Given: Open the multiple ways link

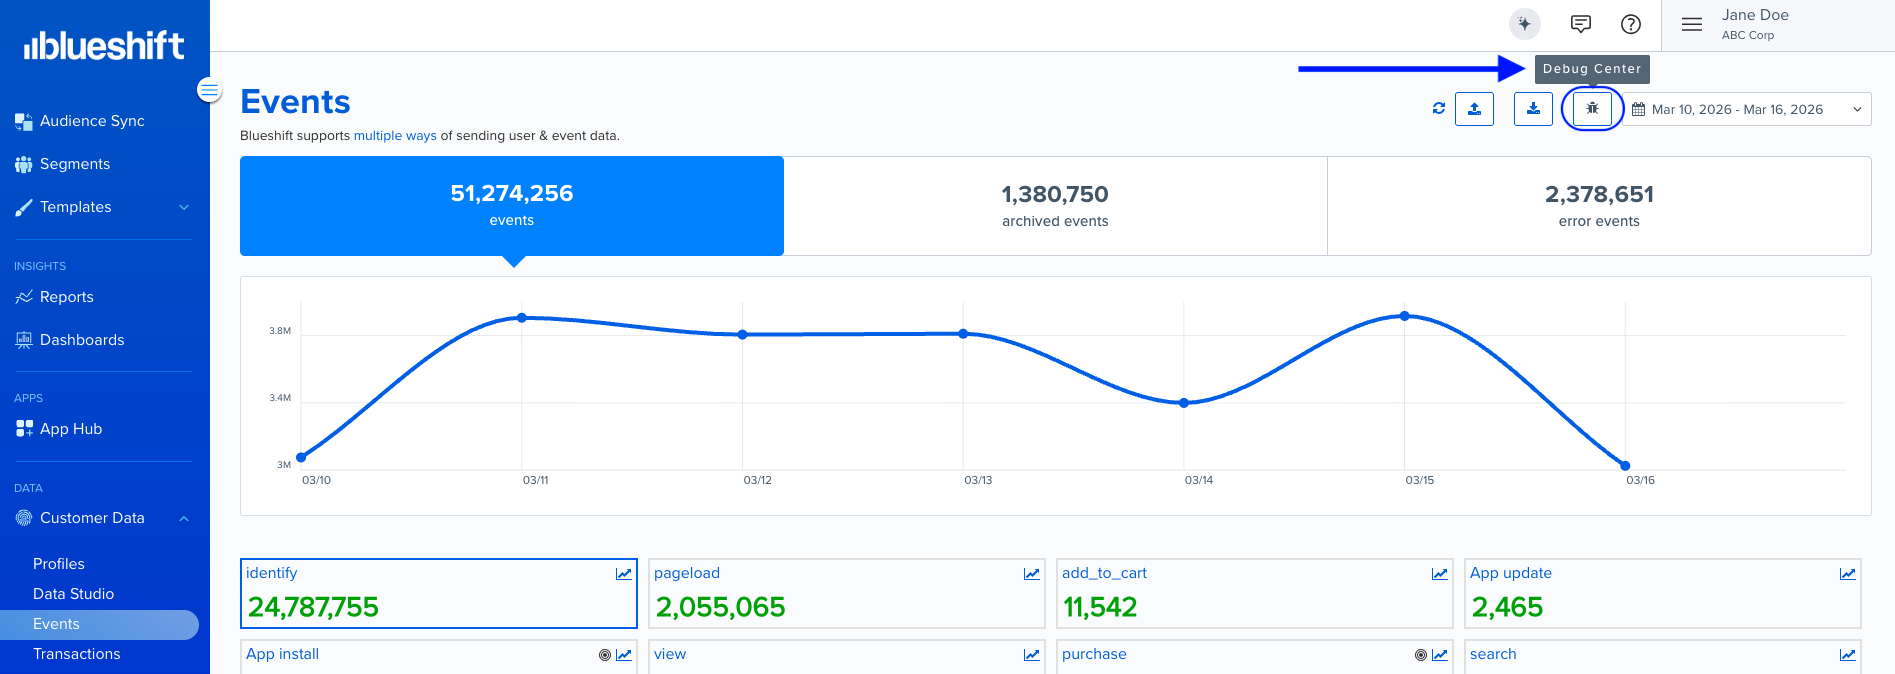Looking at the screenshot, I should [x=395, y=136].
